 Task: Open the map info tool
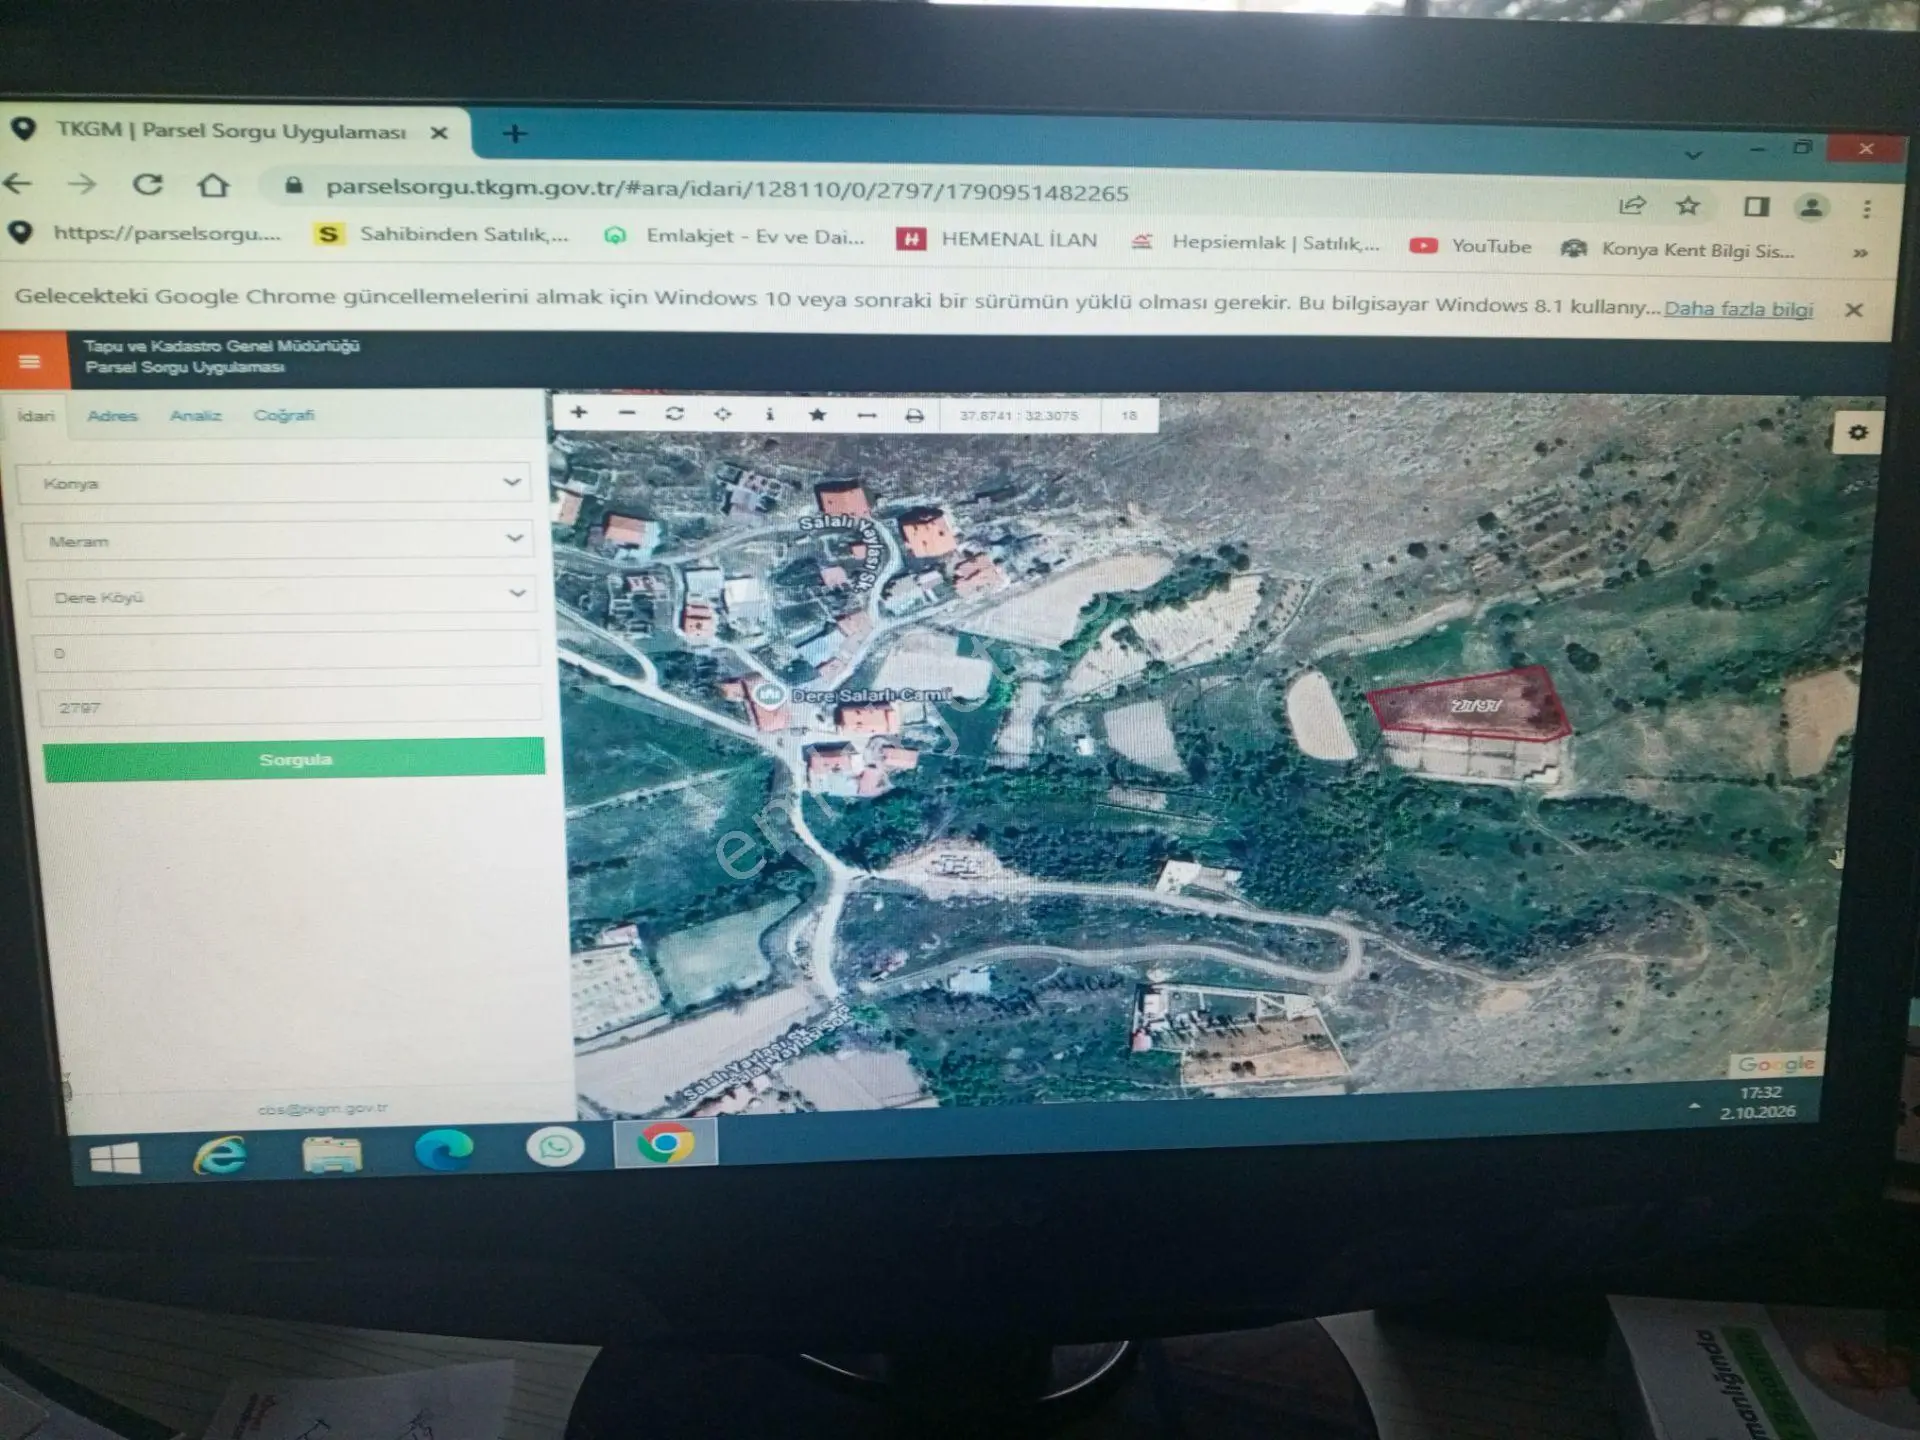769,414
